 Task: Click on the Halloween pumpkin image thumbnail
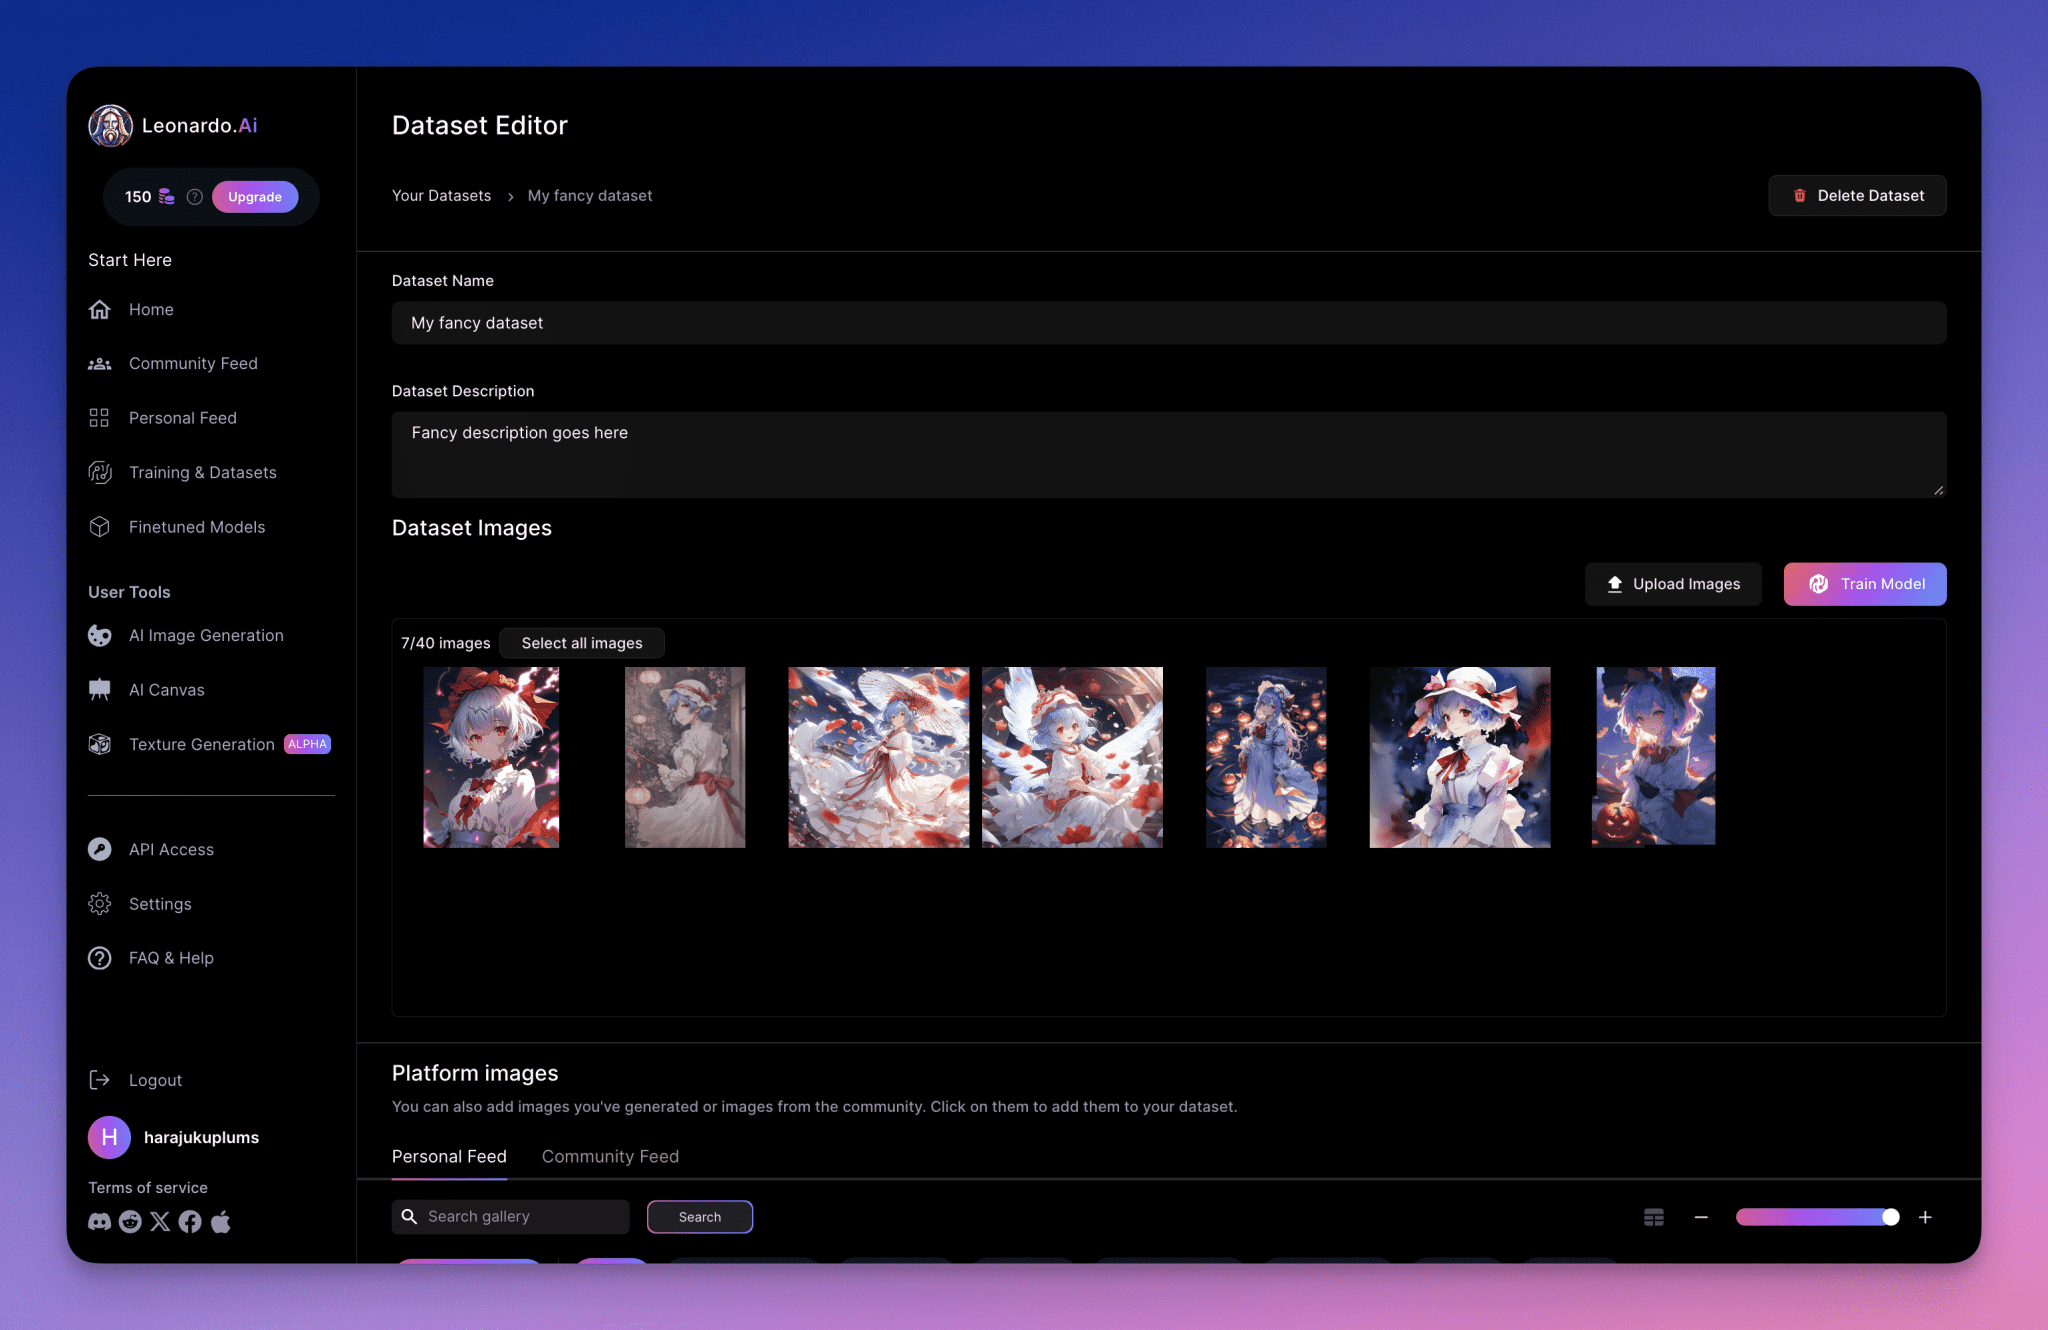click(x=1654, y=755)
